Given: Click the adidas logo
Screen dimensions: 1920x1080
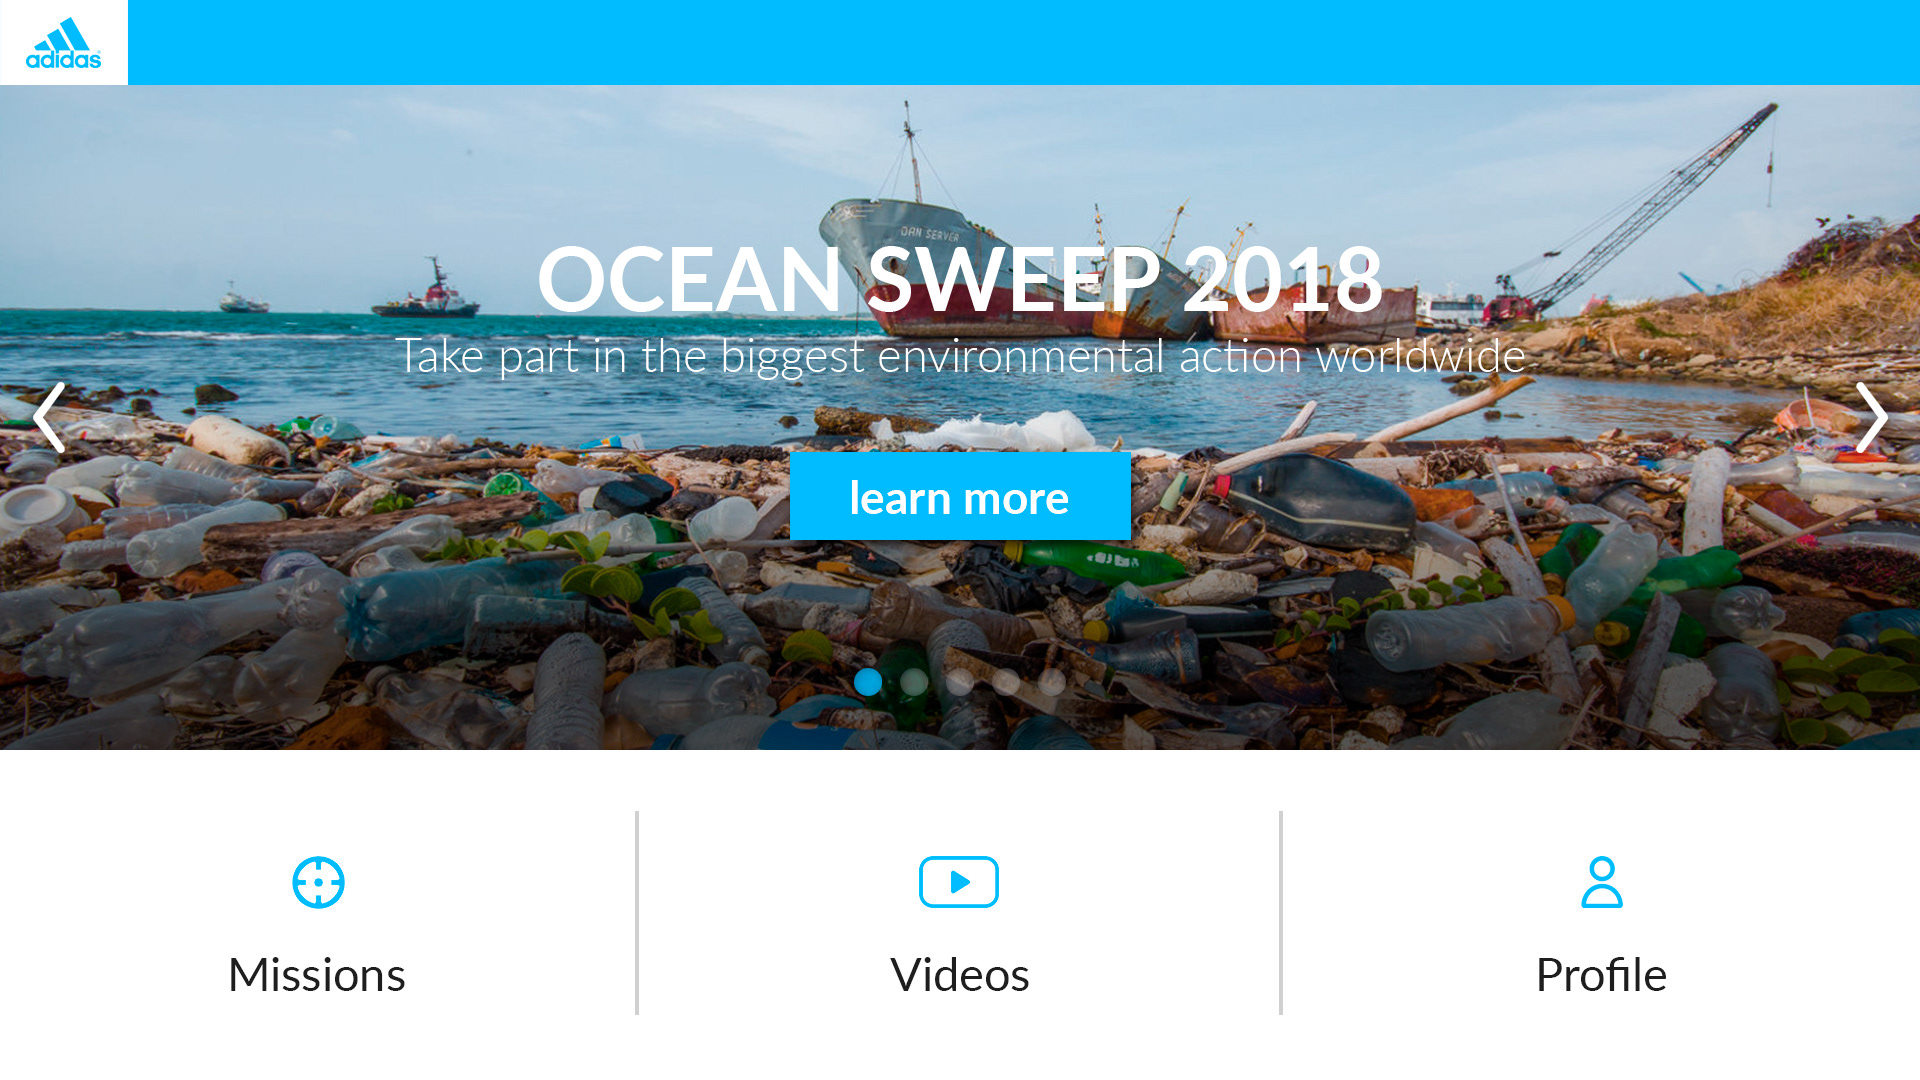Looking at the screenshot, I should pyautogui.click(x=63, y=43).
